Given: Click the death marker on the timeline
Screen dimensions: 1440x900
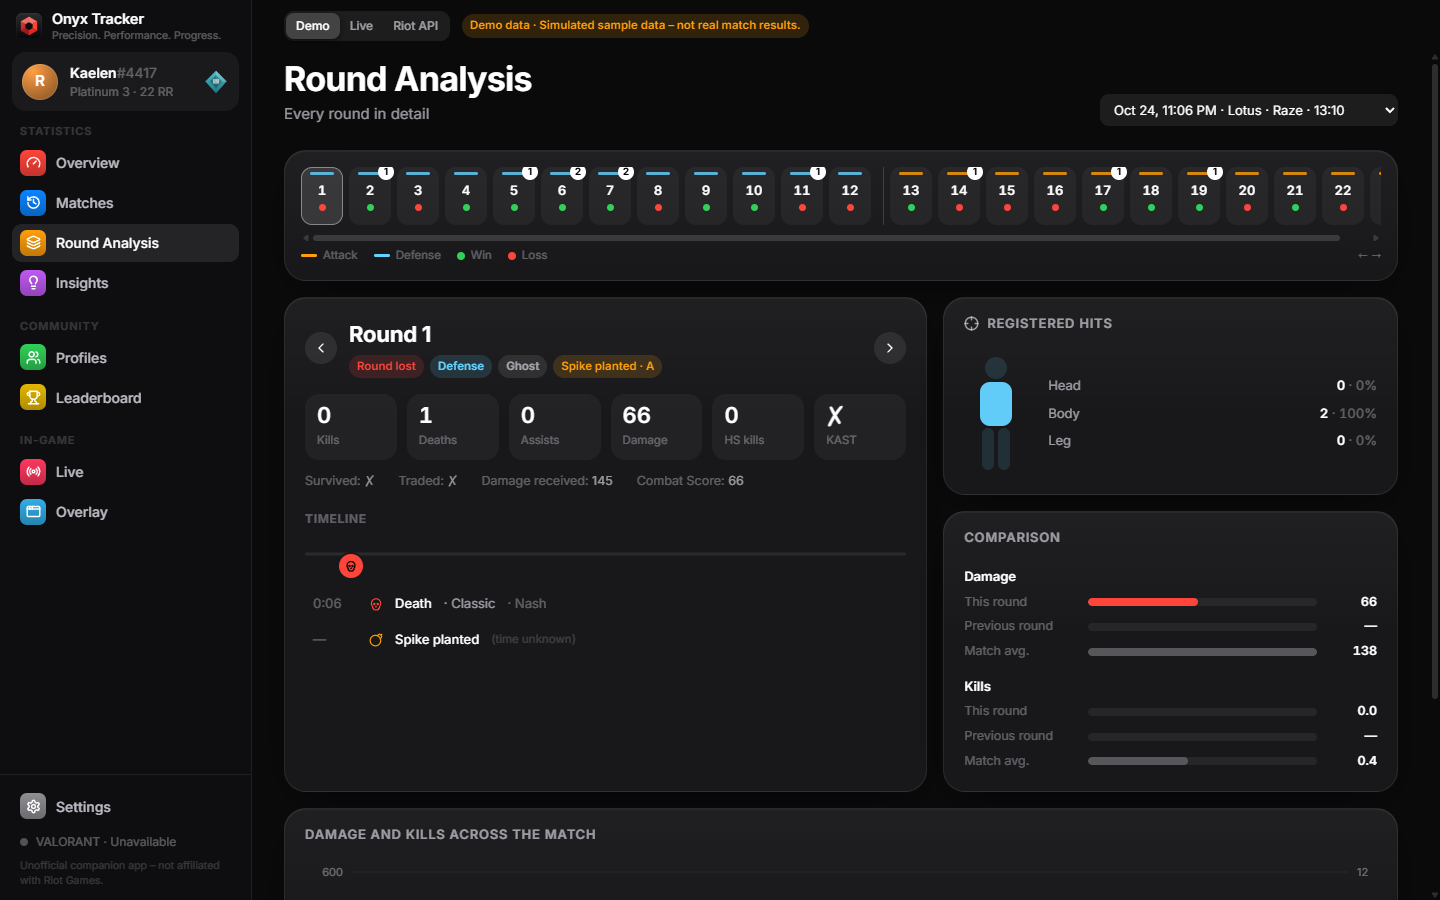Looking at the screenshot, I should (351, 566).
